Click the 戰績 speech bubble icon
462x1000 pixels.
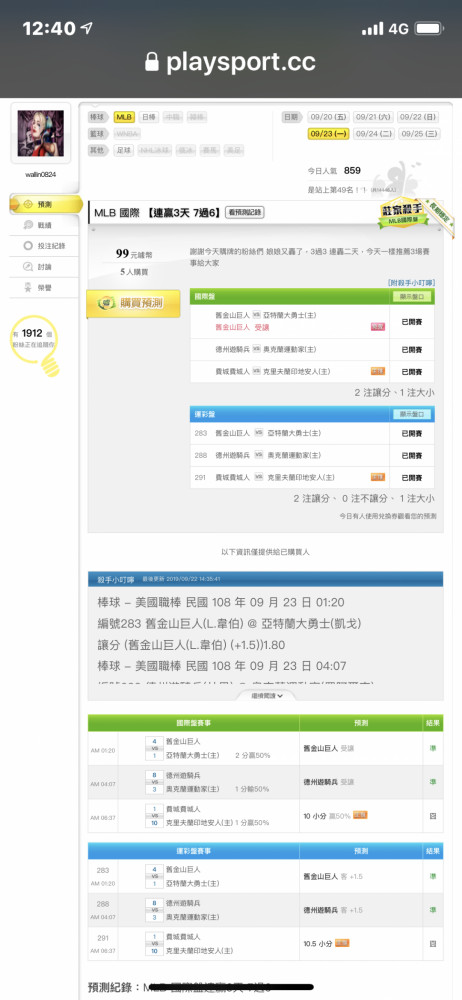27,224
